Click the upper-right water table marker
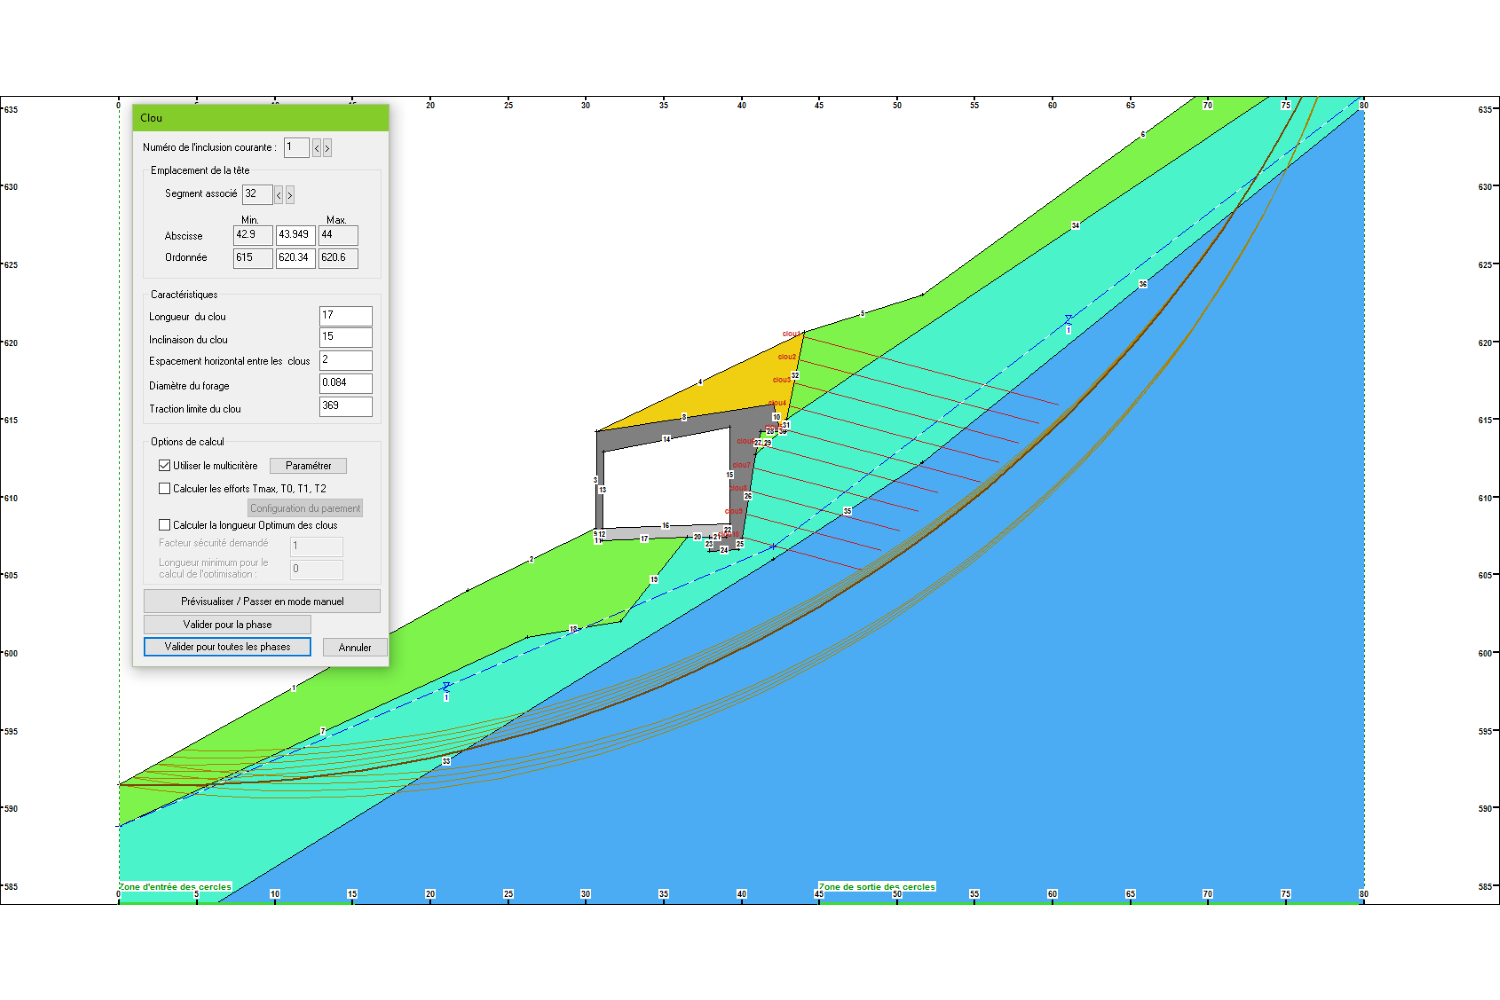The image size is (1500, 1000). point(1068,320)
